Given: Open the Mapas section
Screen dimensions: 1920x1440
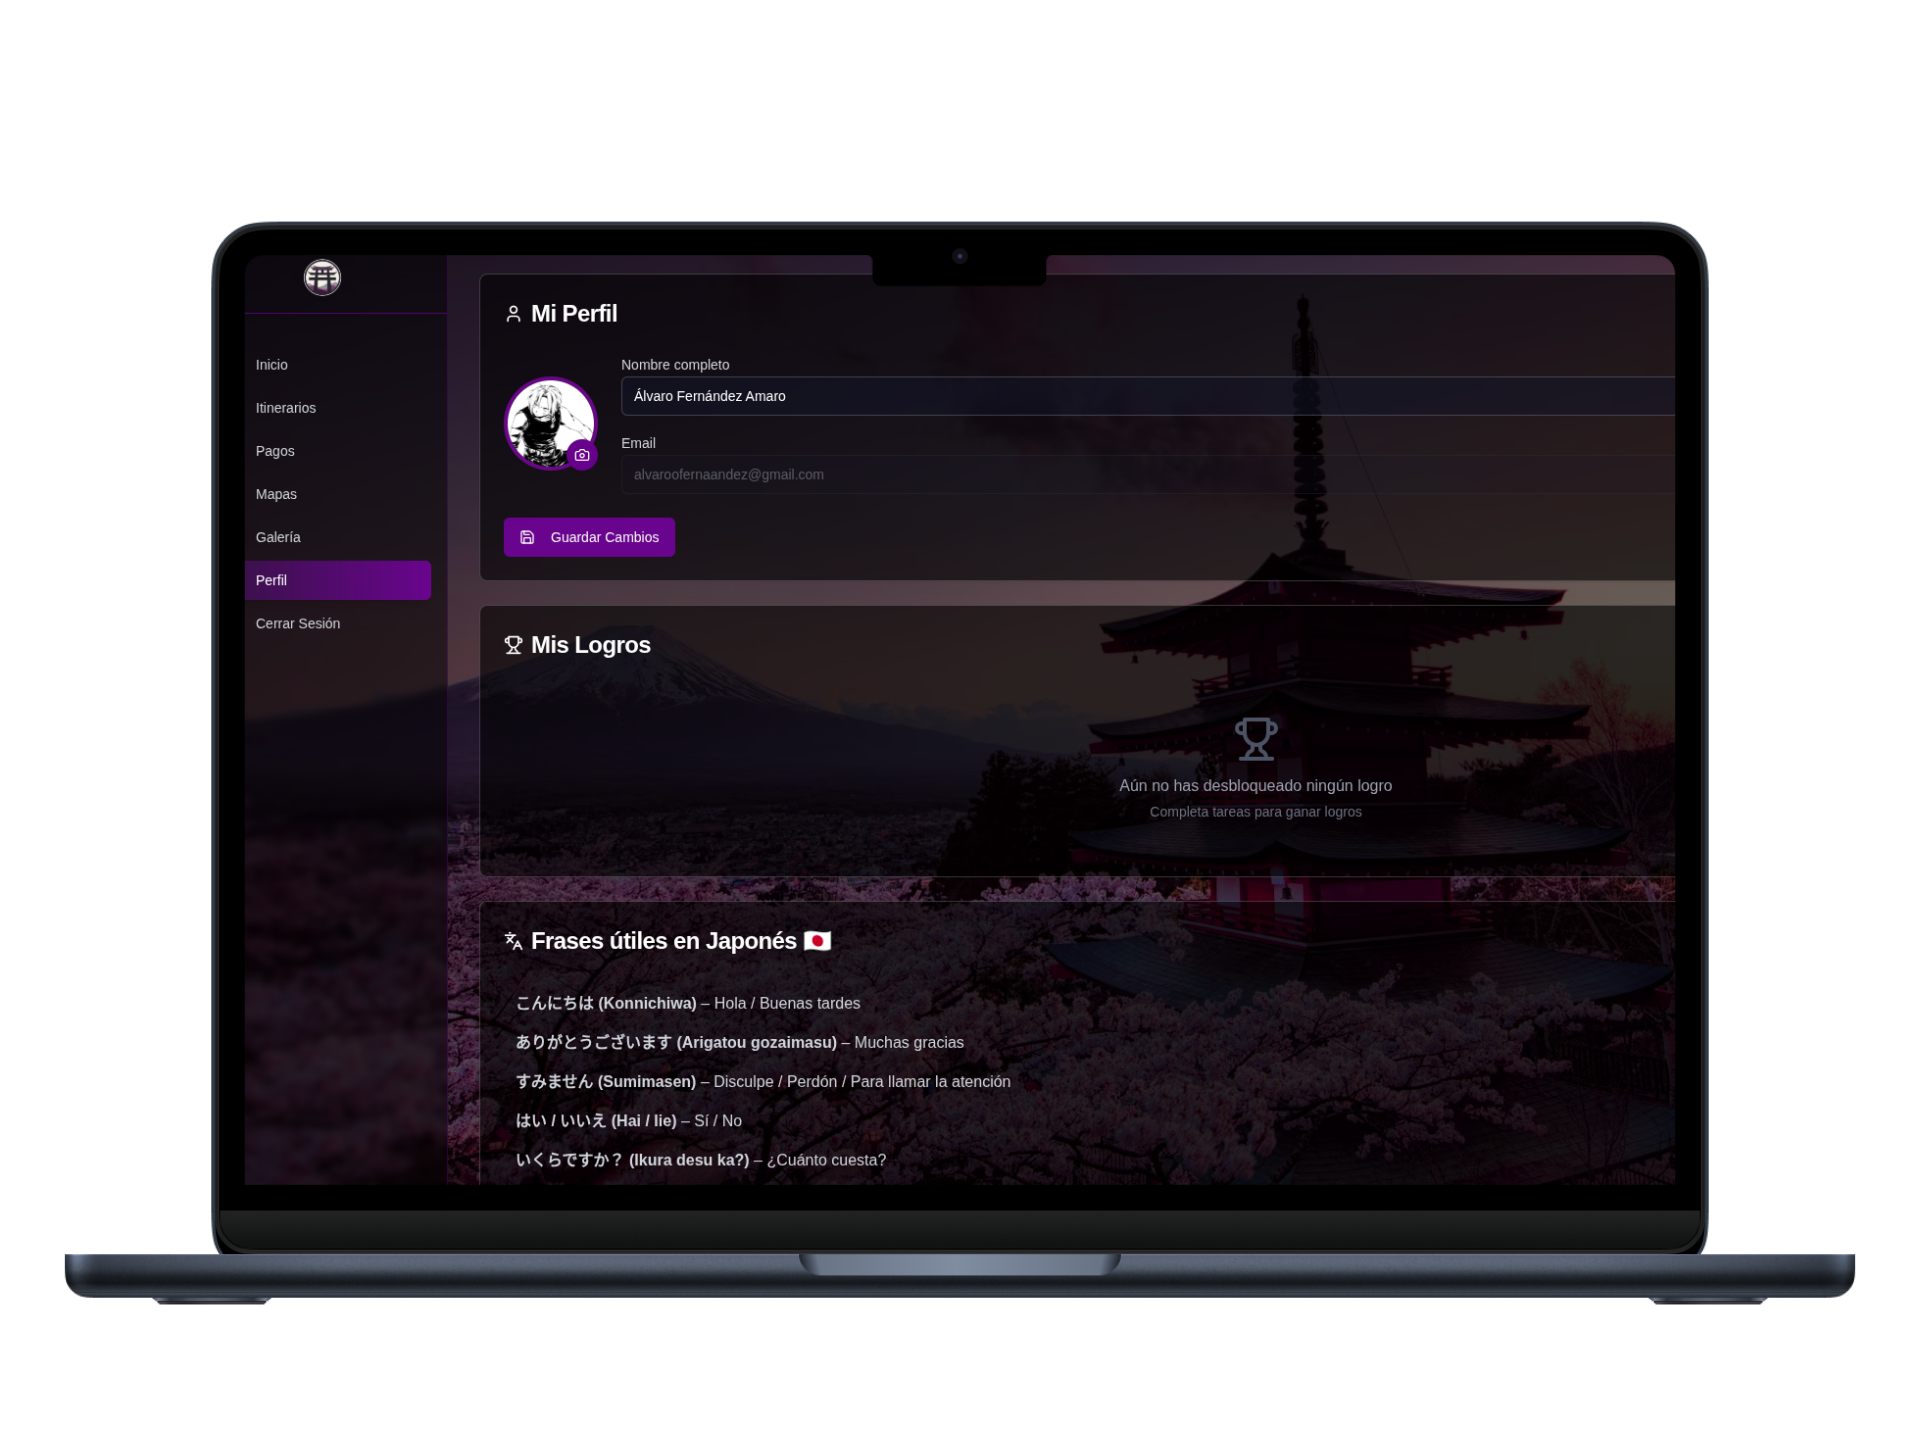Looking at the screenshot, I should 276,493.
